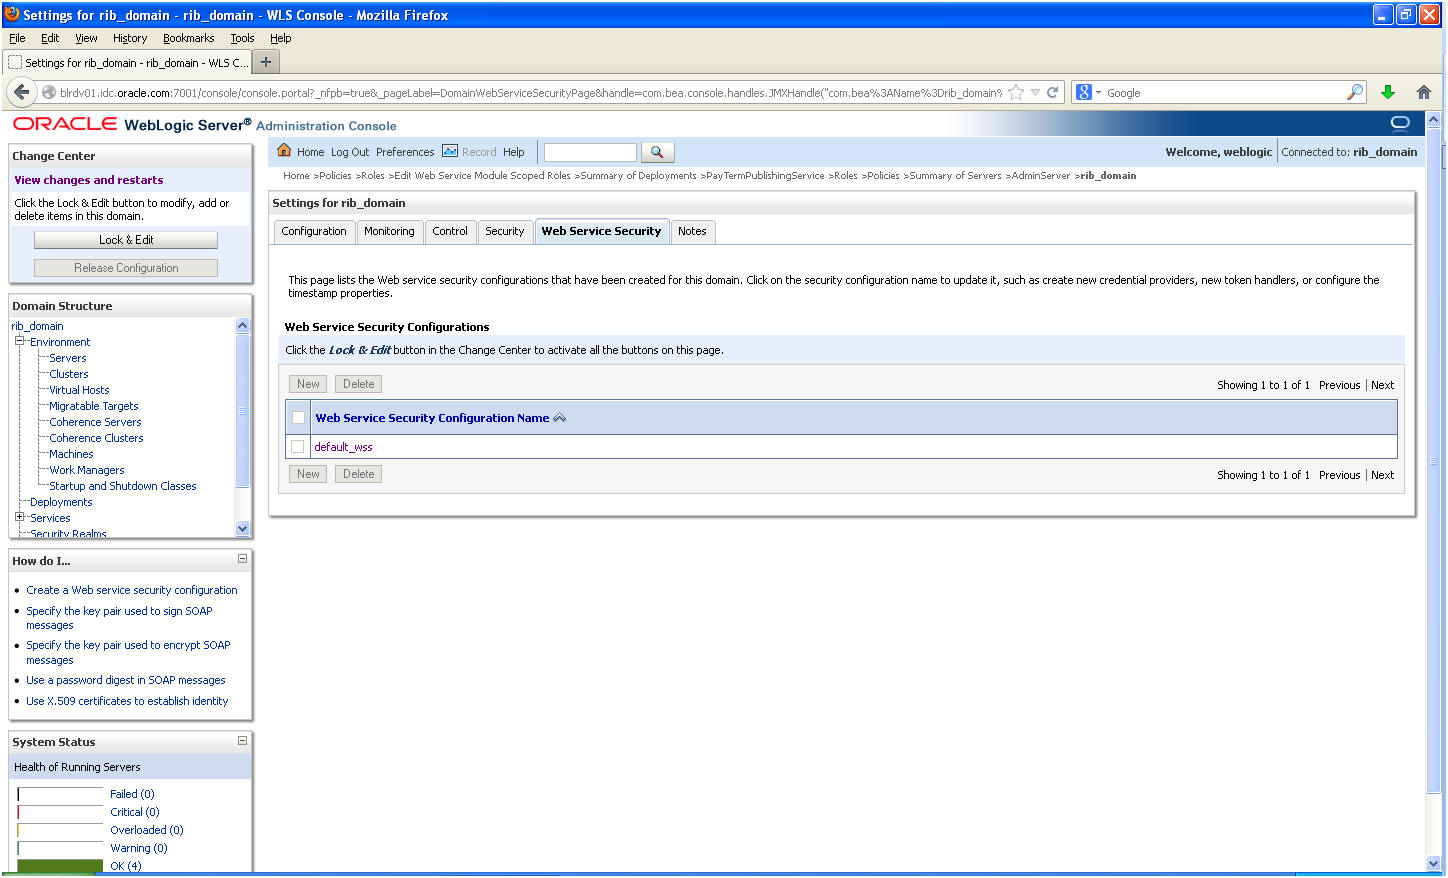Click the browser address bar
The height and width of the screenshot is (878, 1448).
[530, 93]
